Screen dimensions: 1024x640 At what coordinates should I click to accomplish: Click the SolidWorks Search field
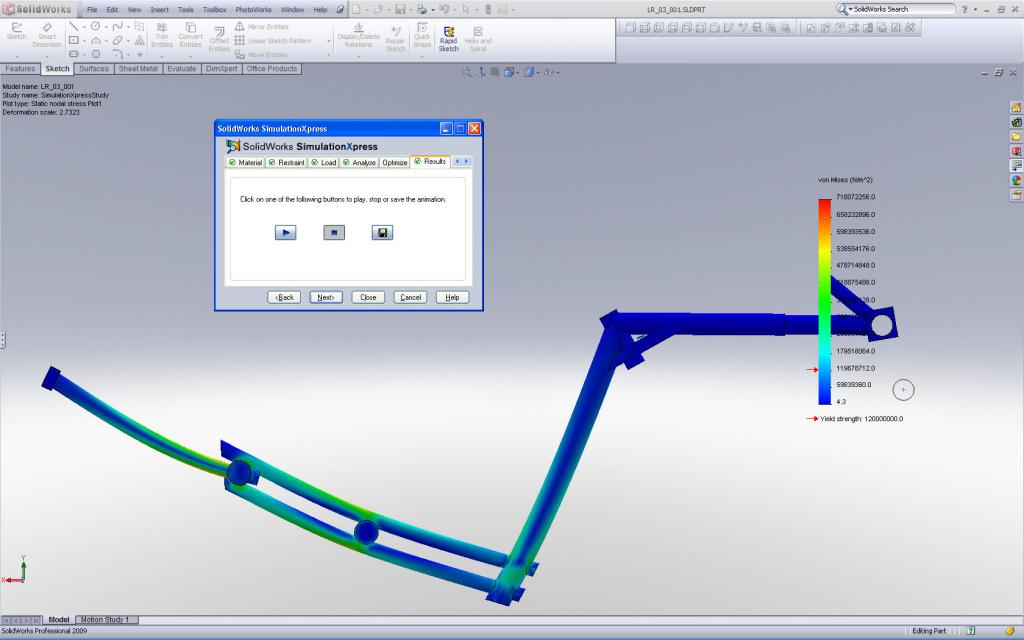[x=901, y=9]
